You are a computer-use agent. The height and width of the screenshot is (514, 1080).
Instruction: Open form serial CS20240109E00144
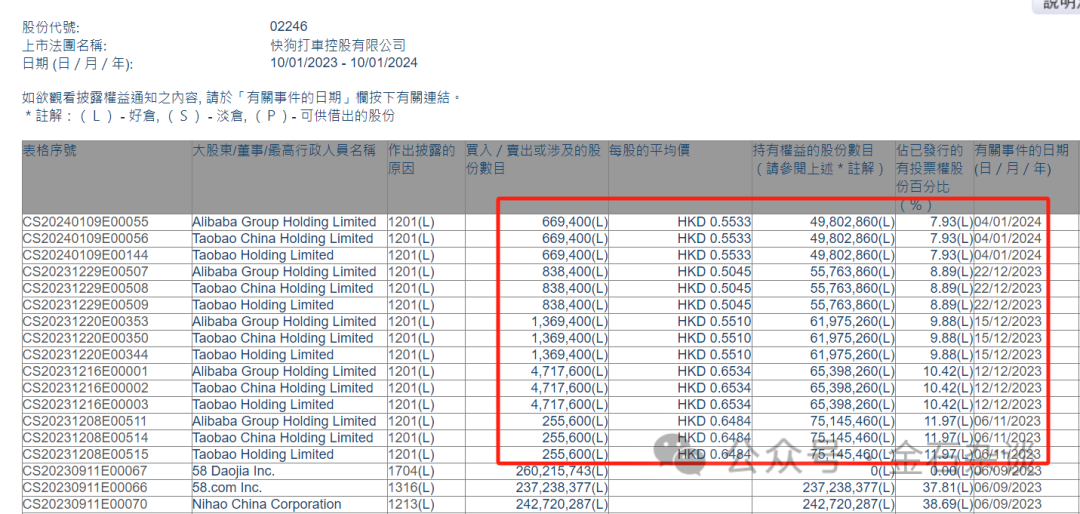click(86, 256)
